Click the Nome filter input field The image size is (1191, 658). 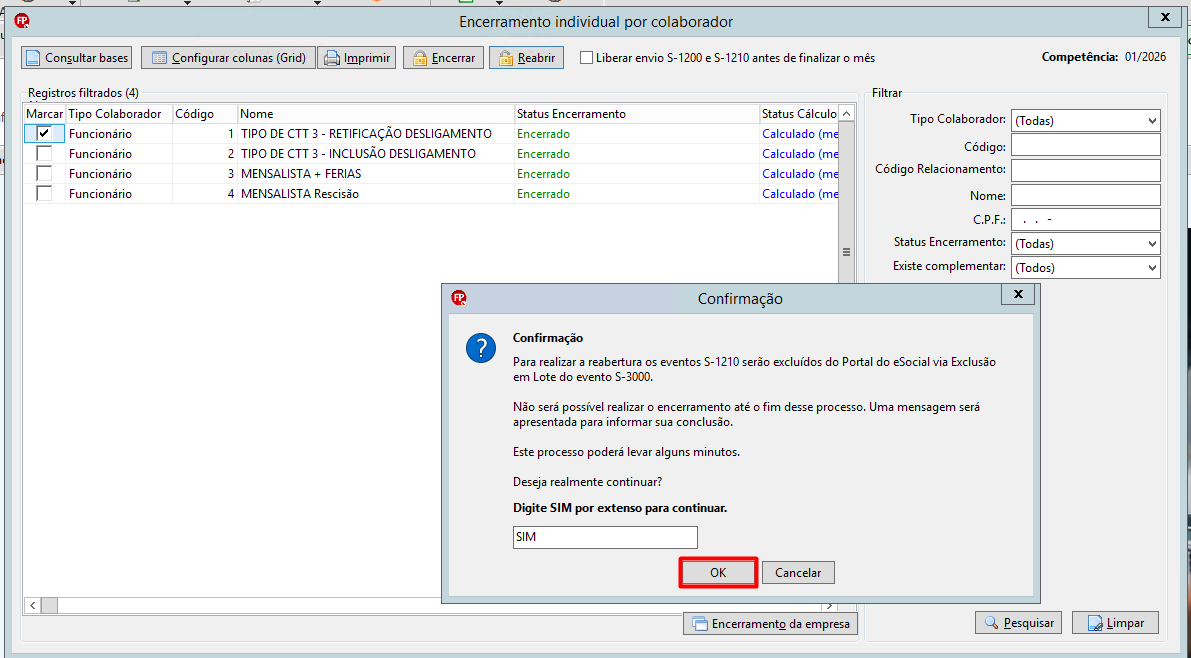1085,195
